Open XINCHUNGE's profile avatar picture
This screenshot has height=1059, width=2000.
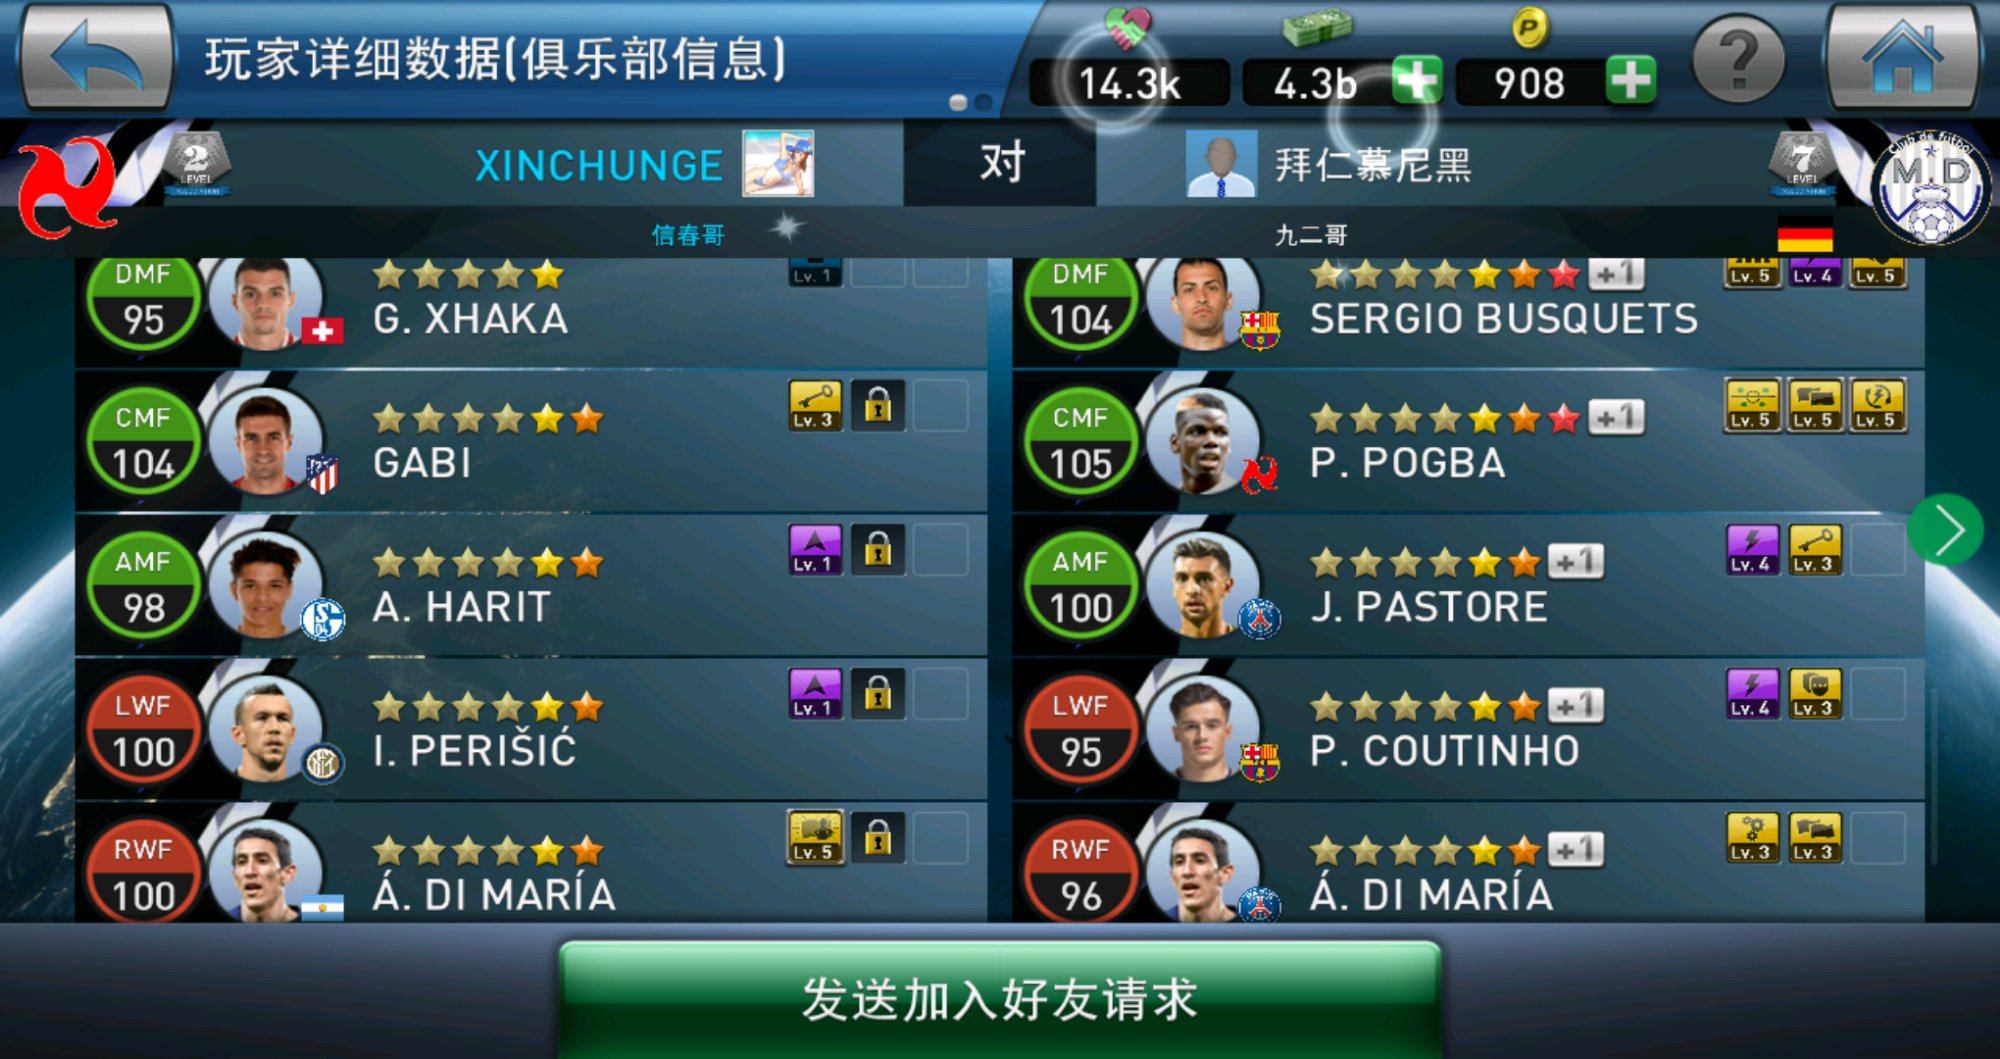[x=778, y=164]
